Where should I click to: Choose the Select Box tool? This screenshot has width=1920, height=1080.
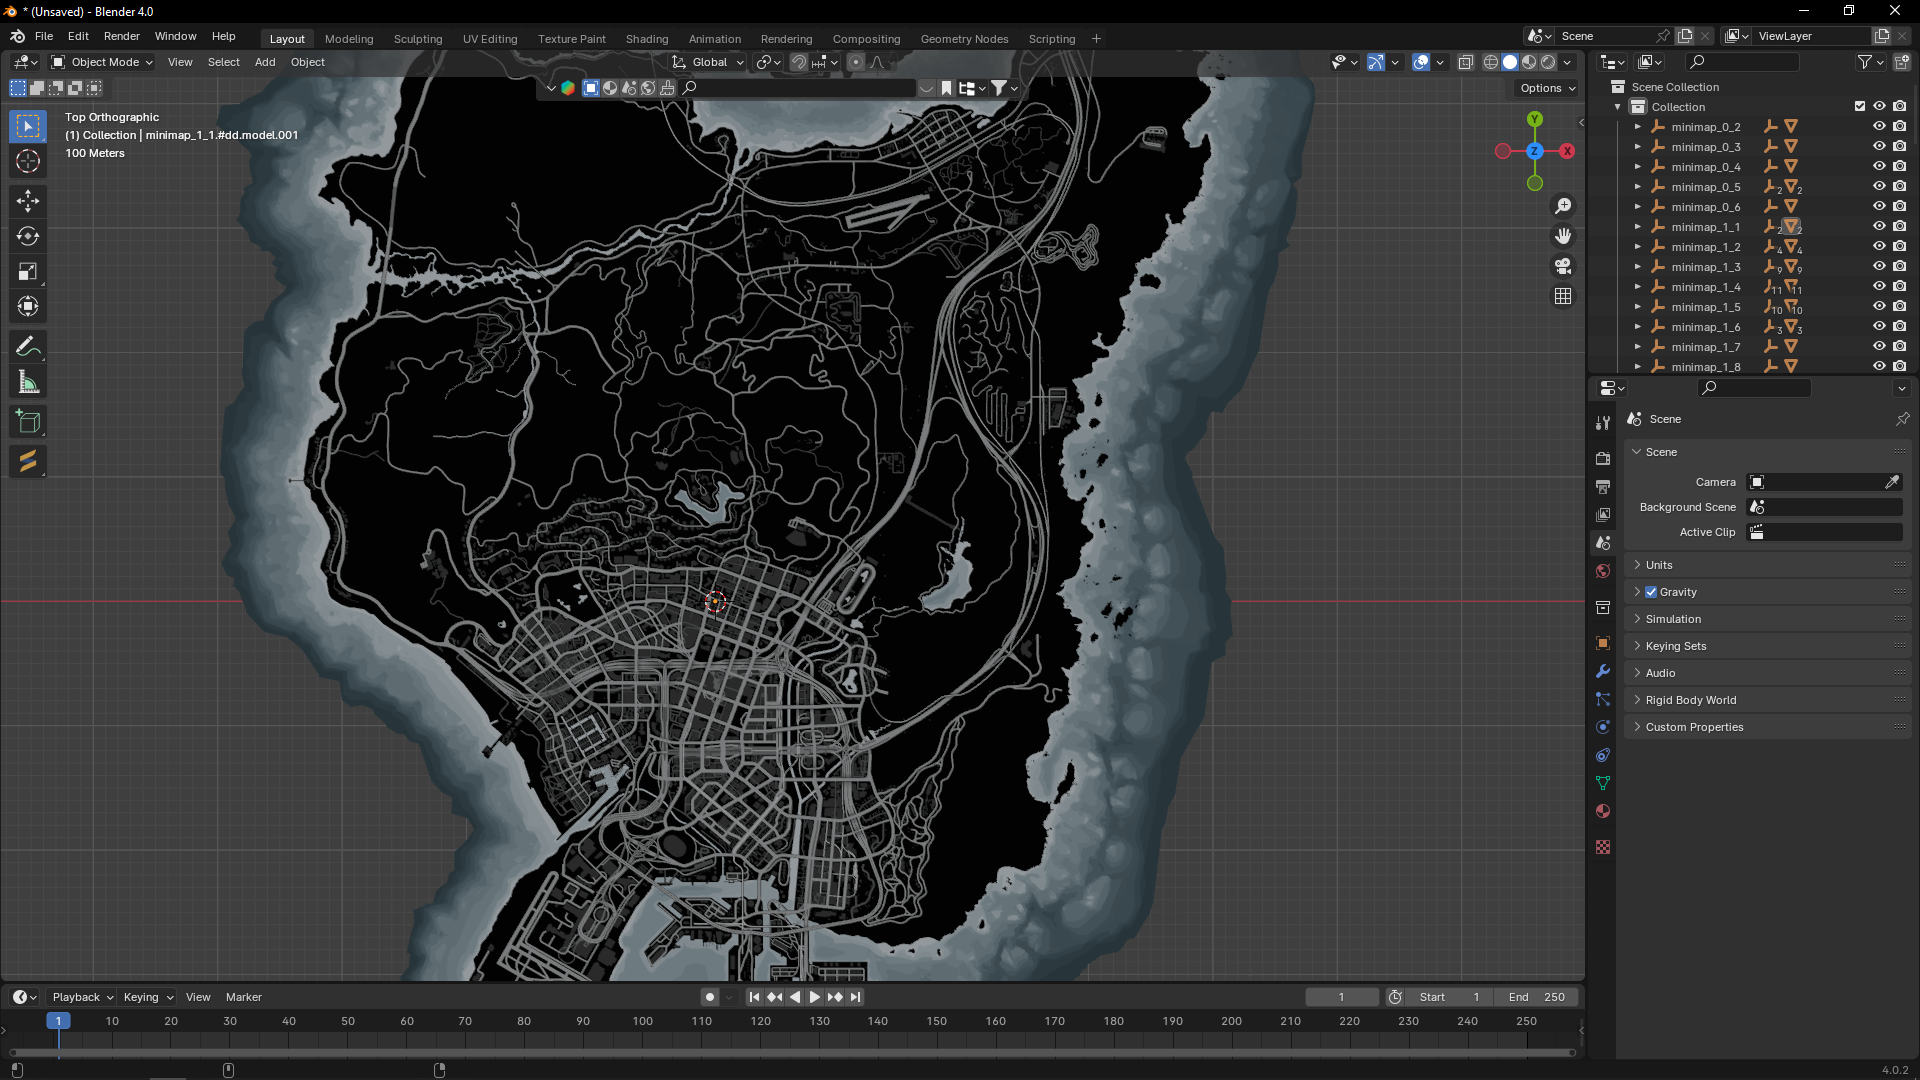[x=28, y=126]
